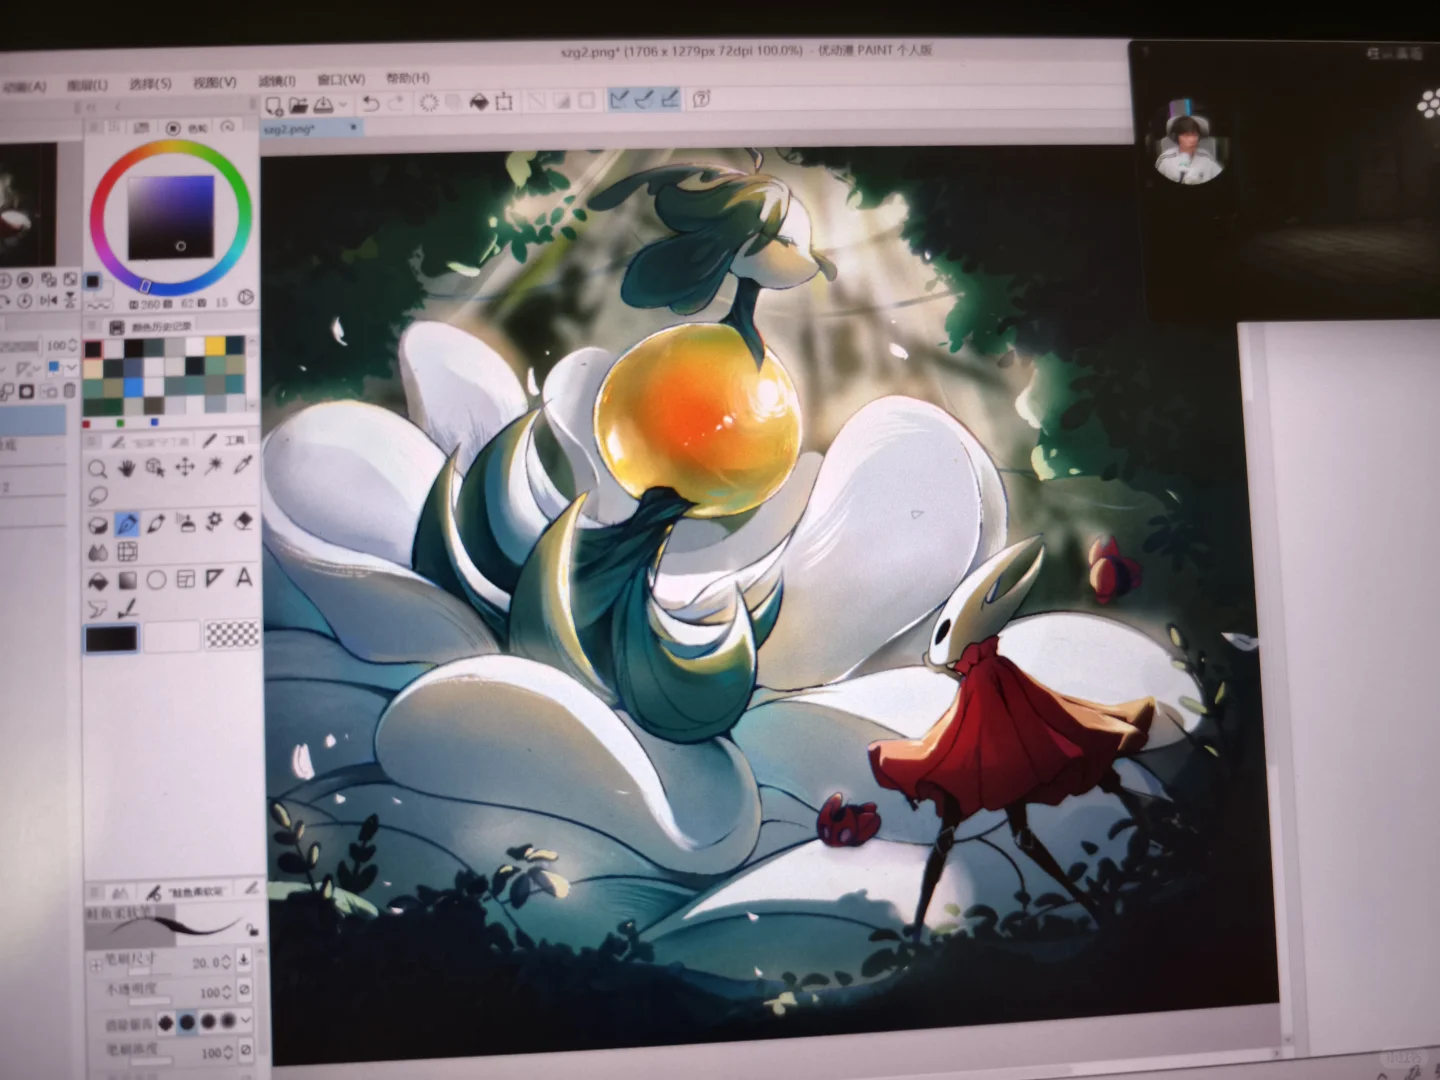1440x1080 pixels.
Task: Open the 选择(S) Select menu
Action: (150, 83)
